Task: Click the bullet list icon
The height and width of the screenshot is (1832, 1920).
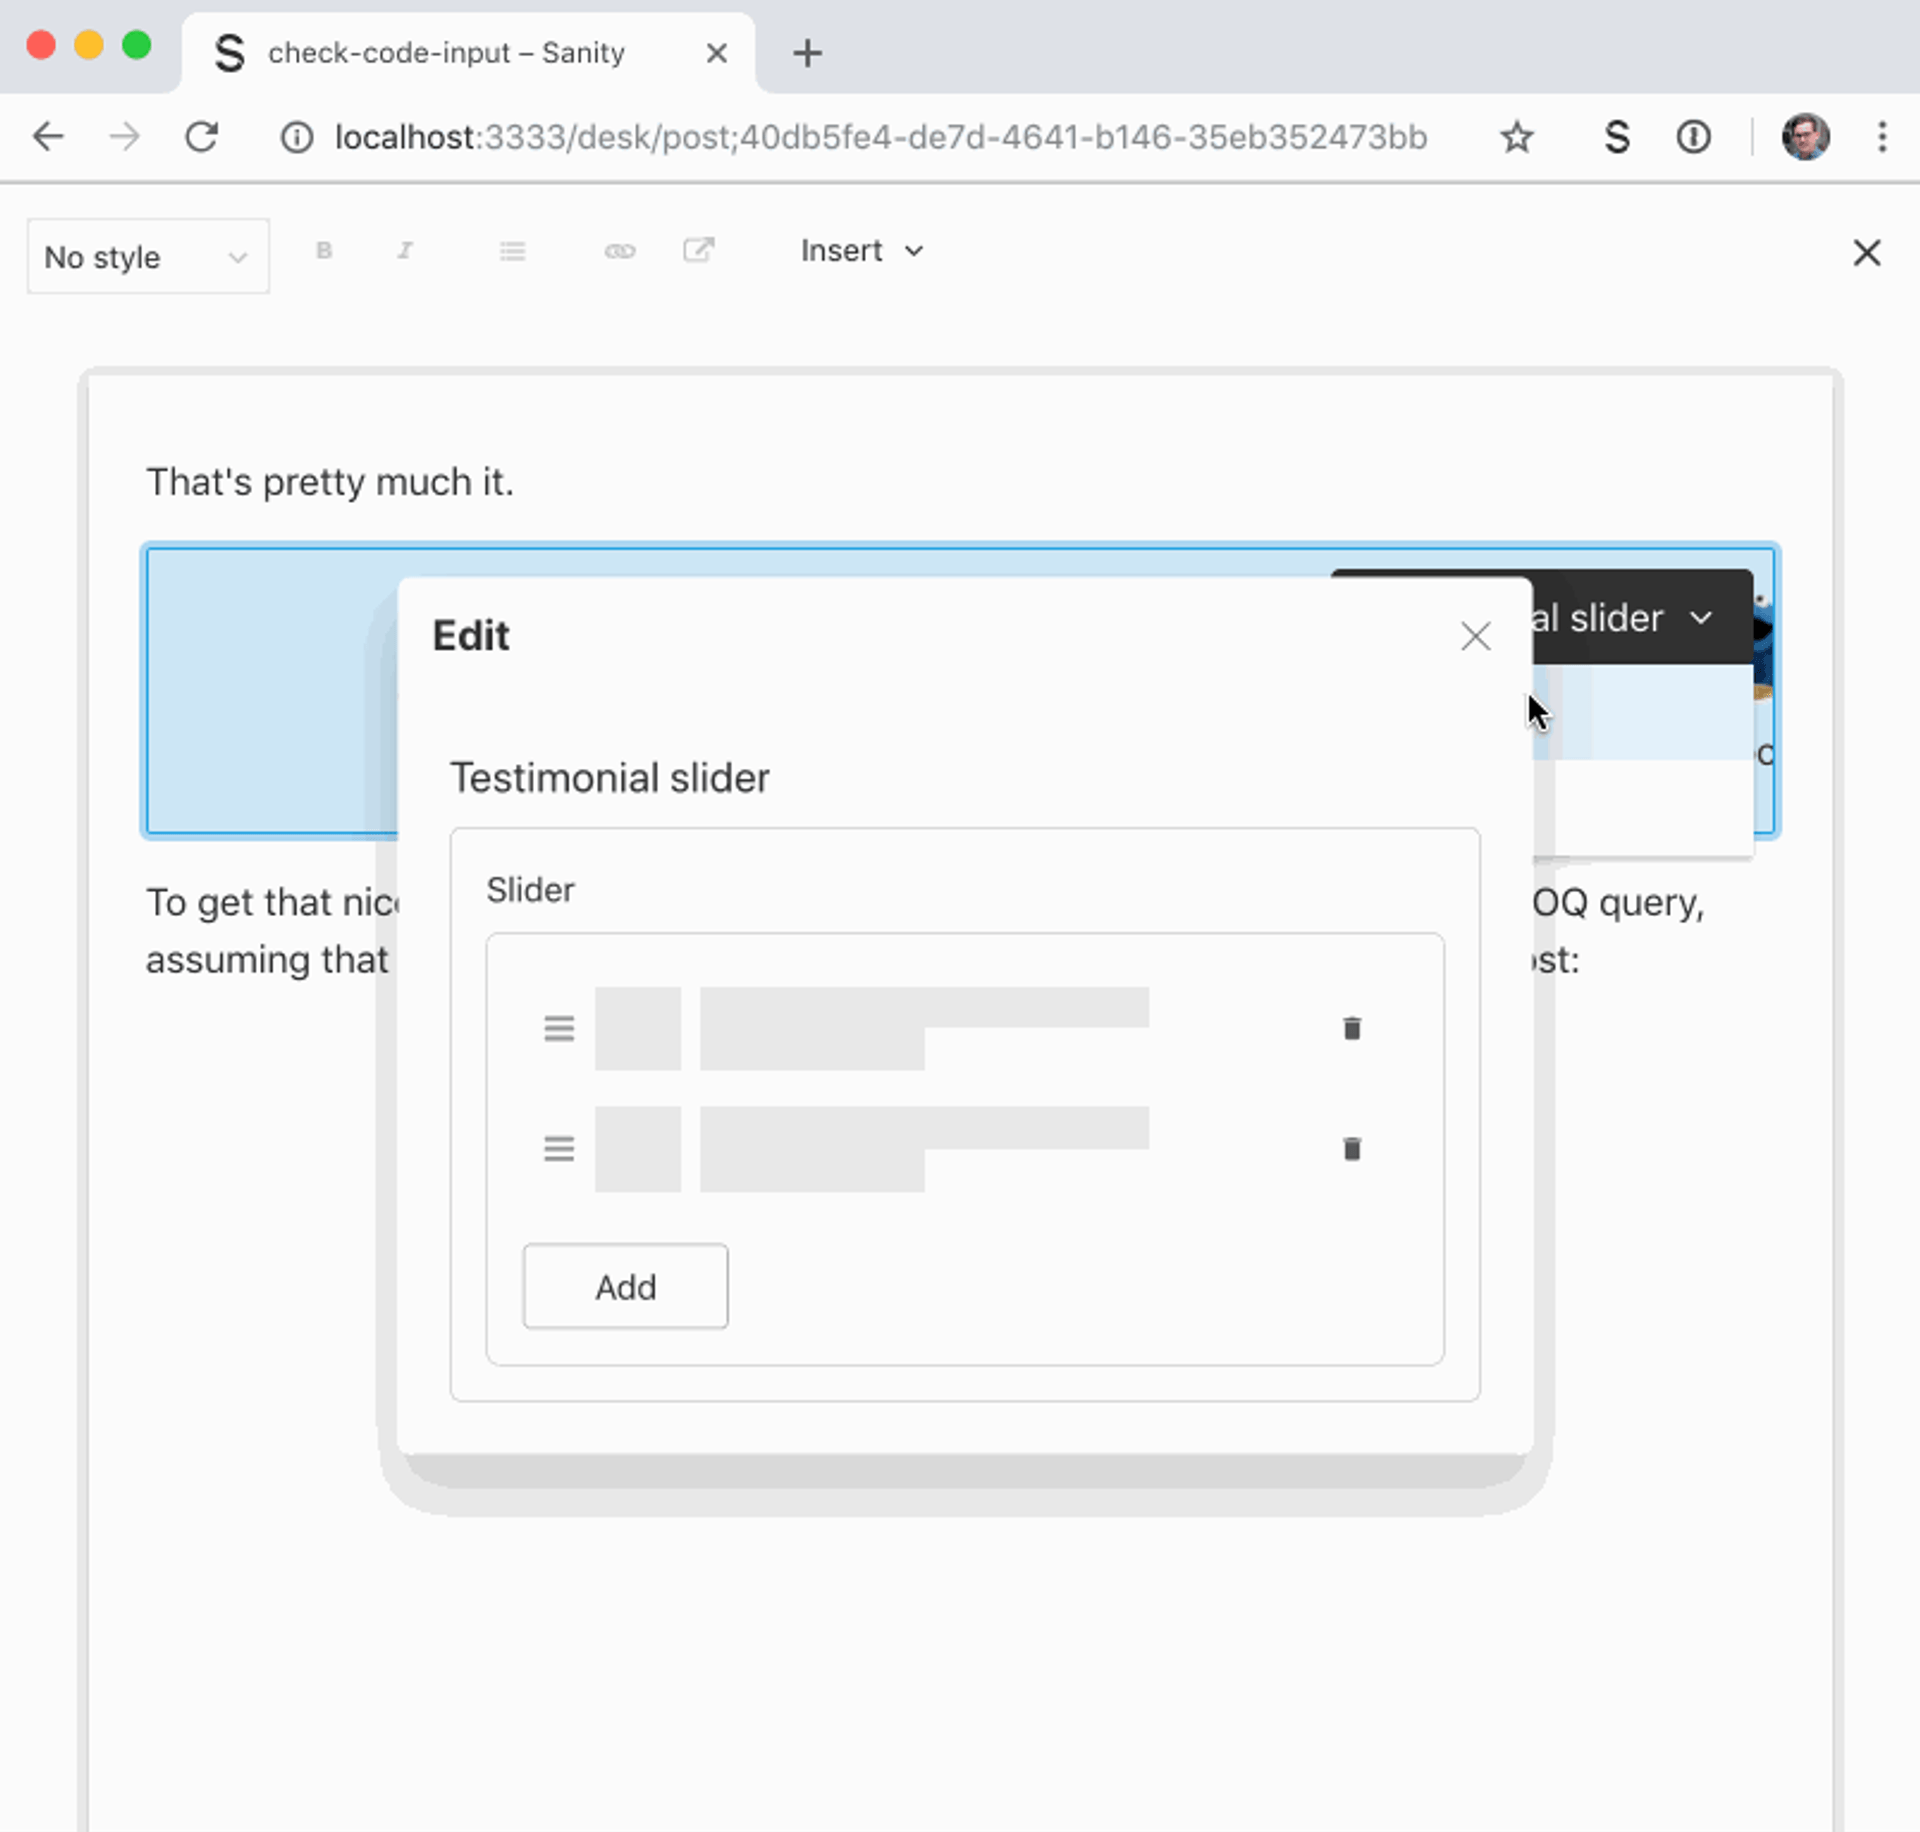Action: (x=513, y=252)
